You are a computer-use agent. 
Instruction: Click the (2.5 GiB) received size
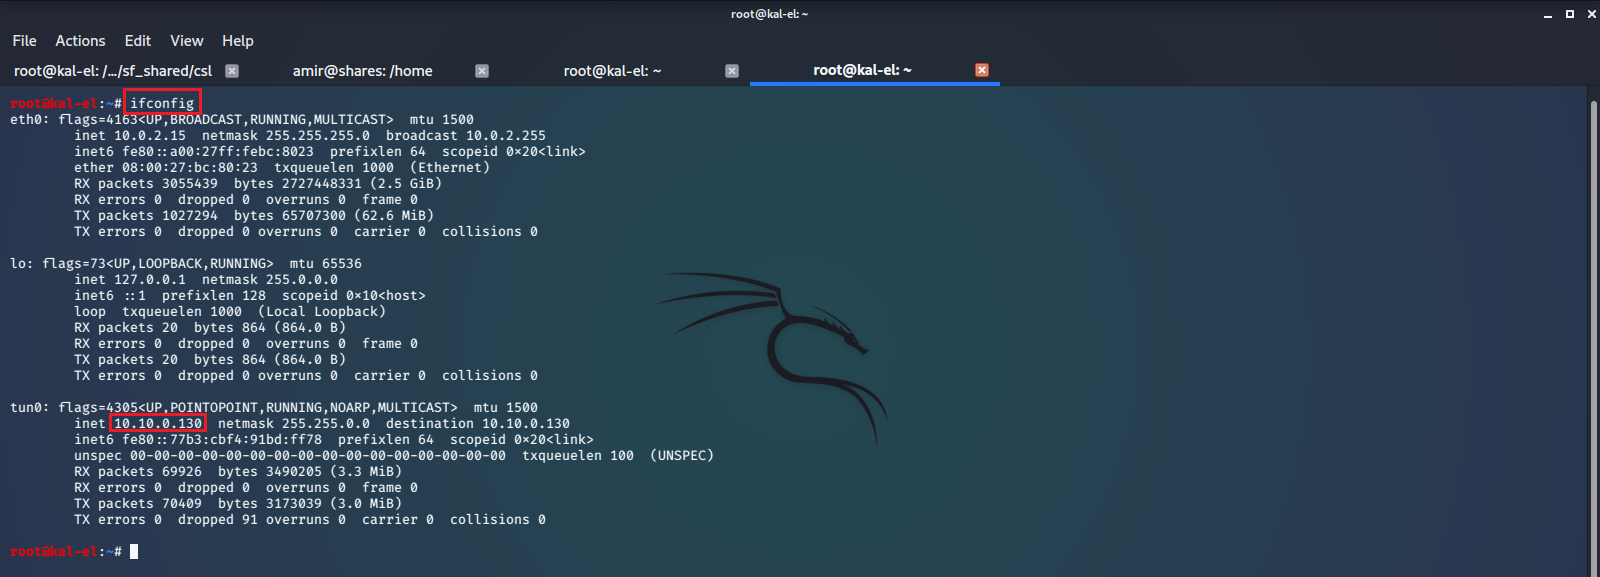406,183
